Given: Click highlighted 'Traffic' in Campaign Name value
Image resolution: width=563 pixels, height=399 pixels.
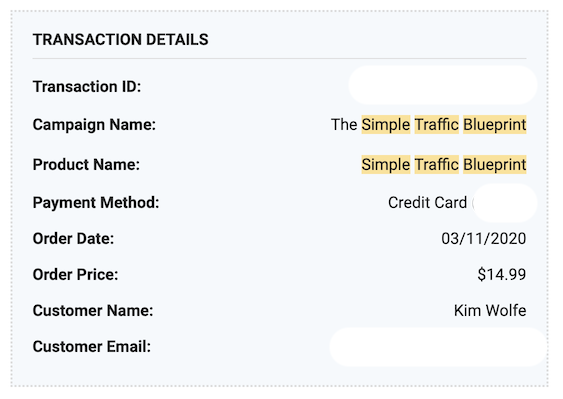Looking at the screenshot, I should pyautogui.click(x=437, y=125).
